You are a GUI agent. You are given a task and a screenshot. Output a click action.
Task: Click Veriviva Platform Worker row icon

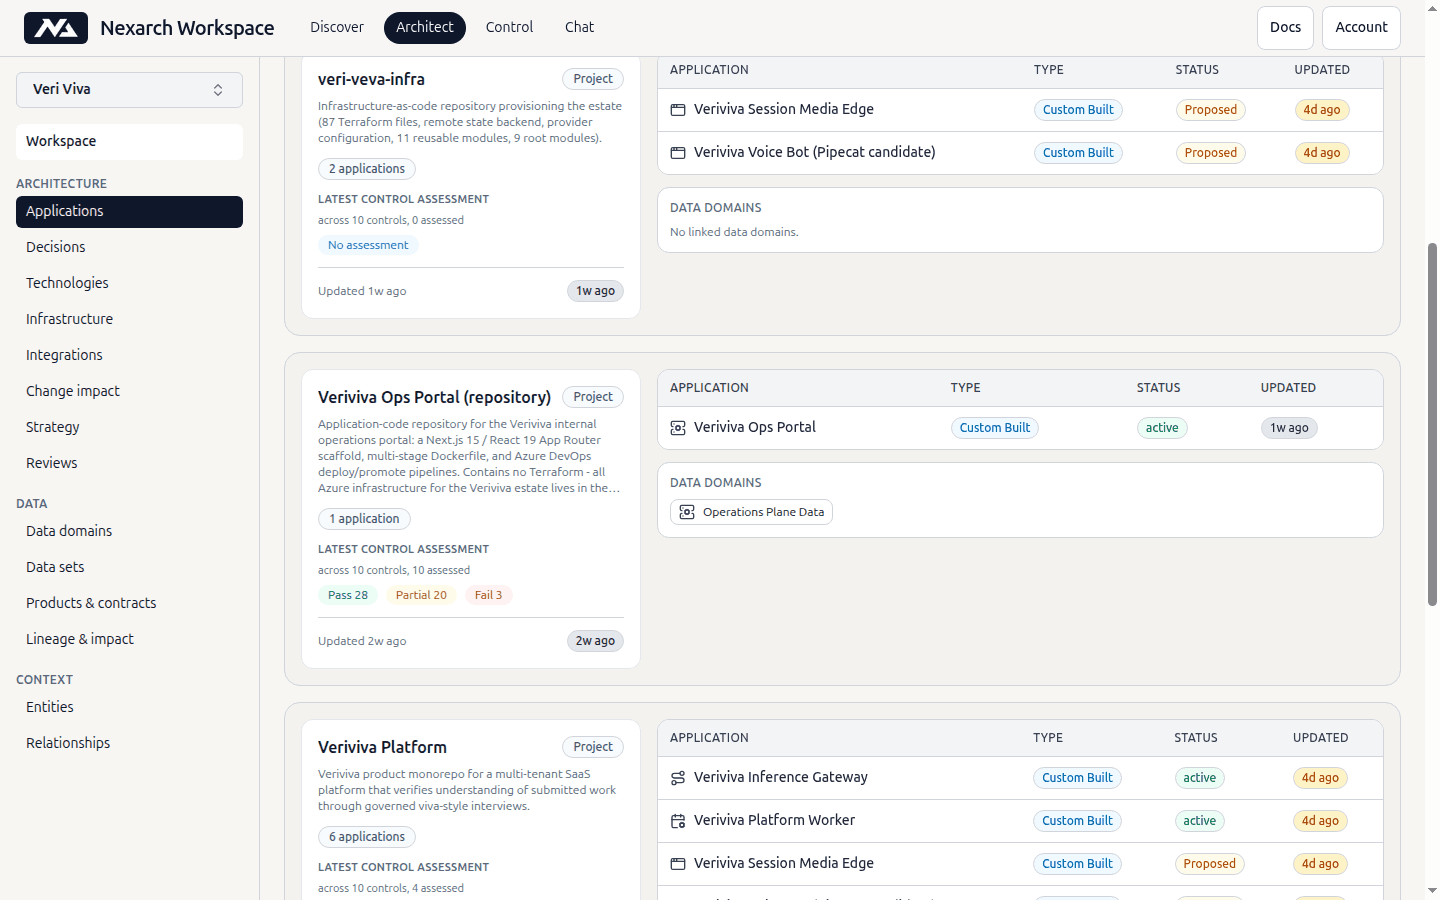pyautogui.click(x=678, y=821)
